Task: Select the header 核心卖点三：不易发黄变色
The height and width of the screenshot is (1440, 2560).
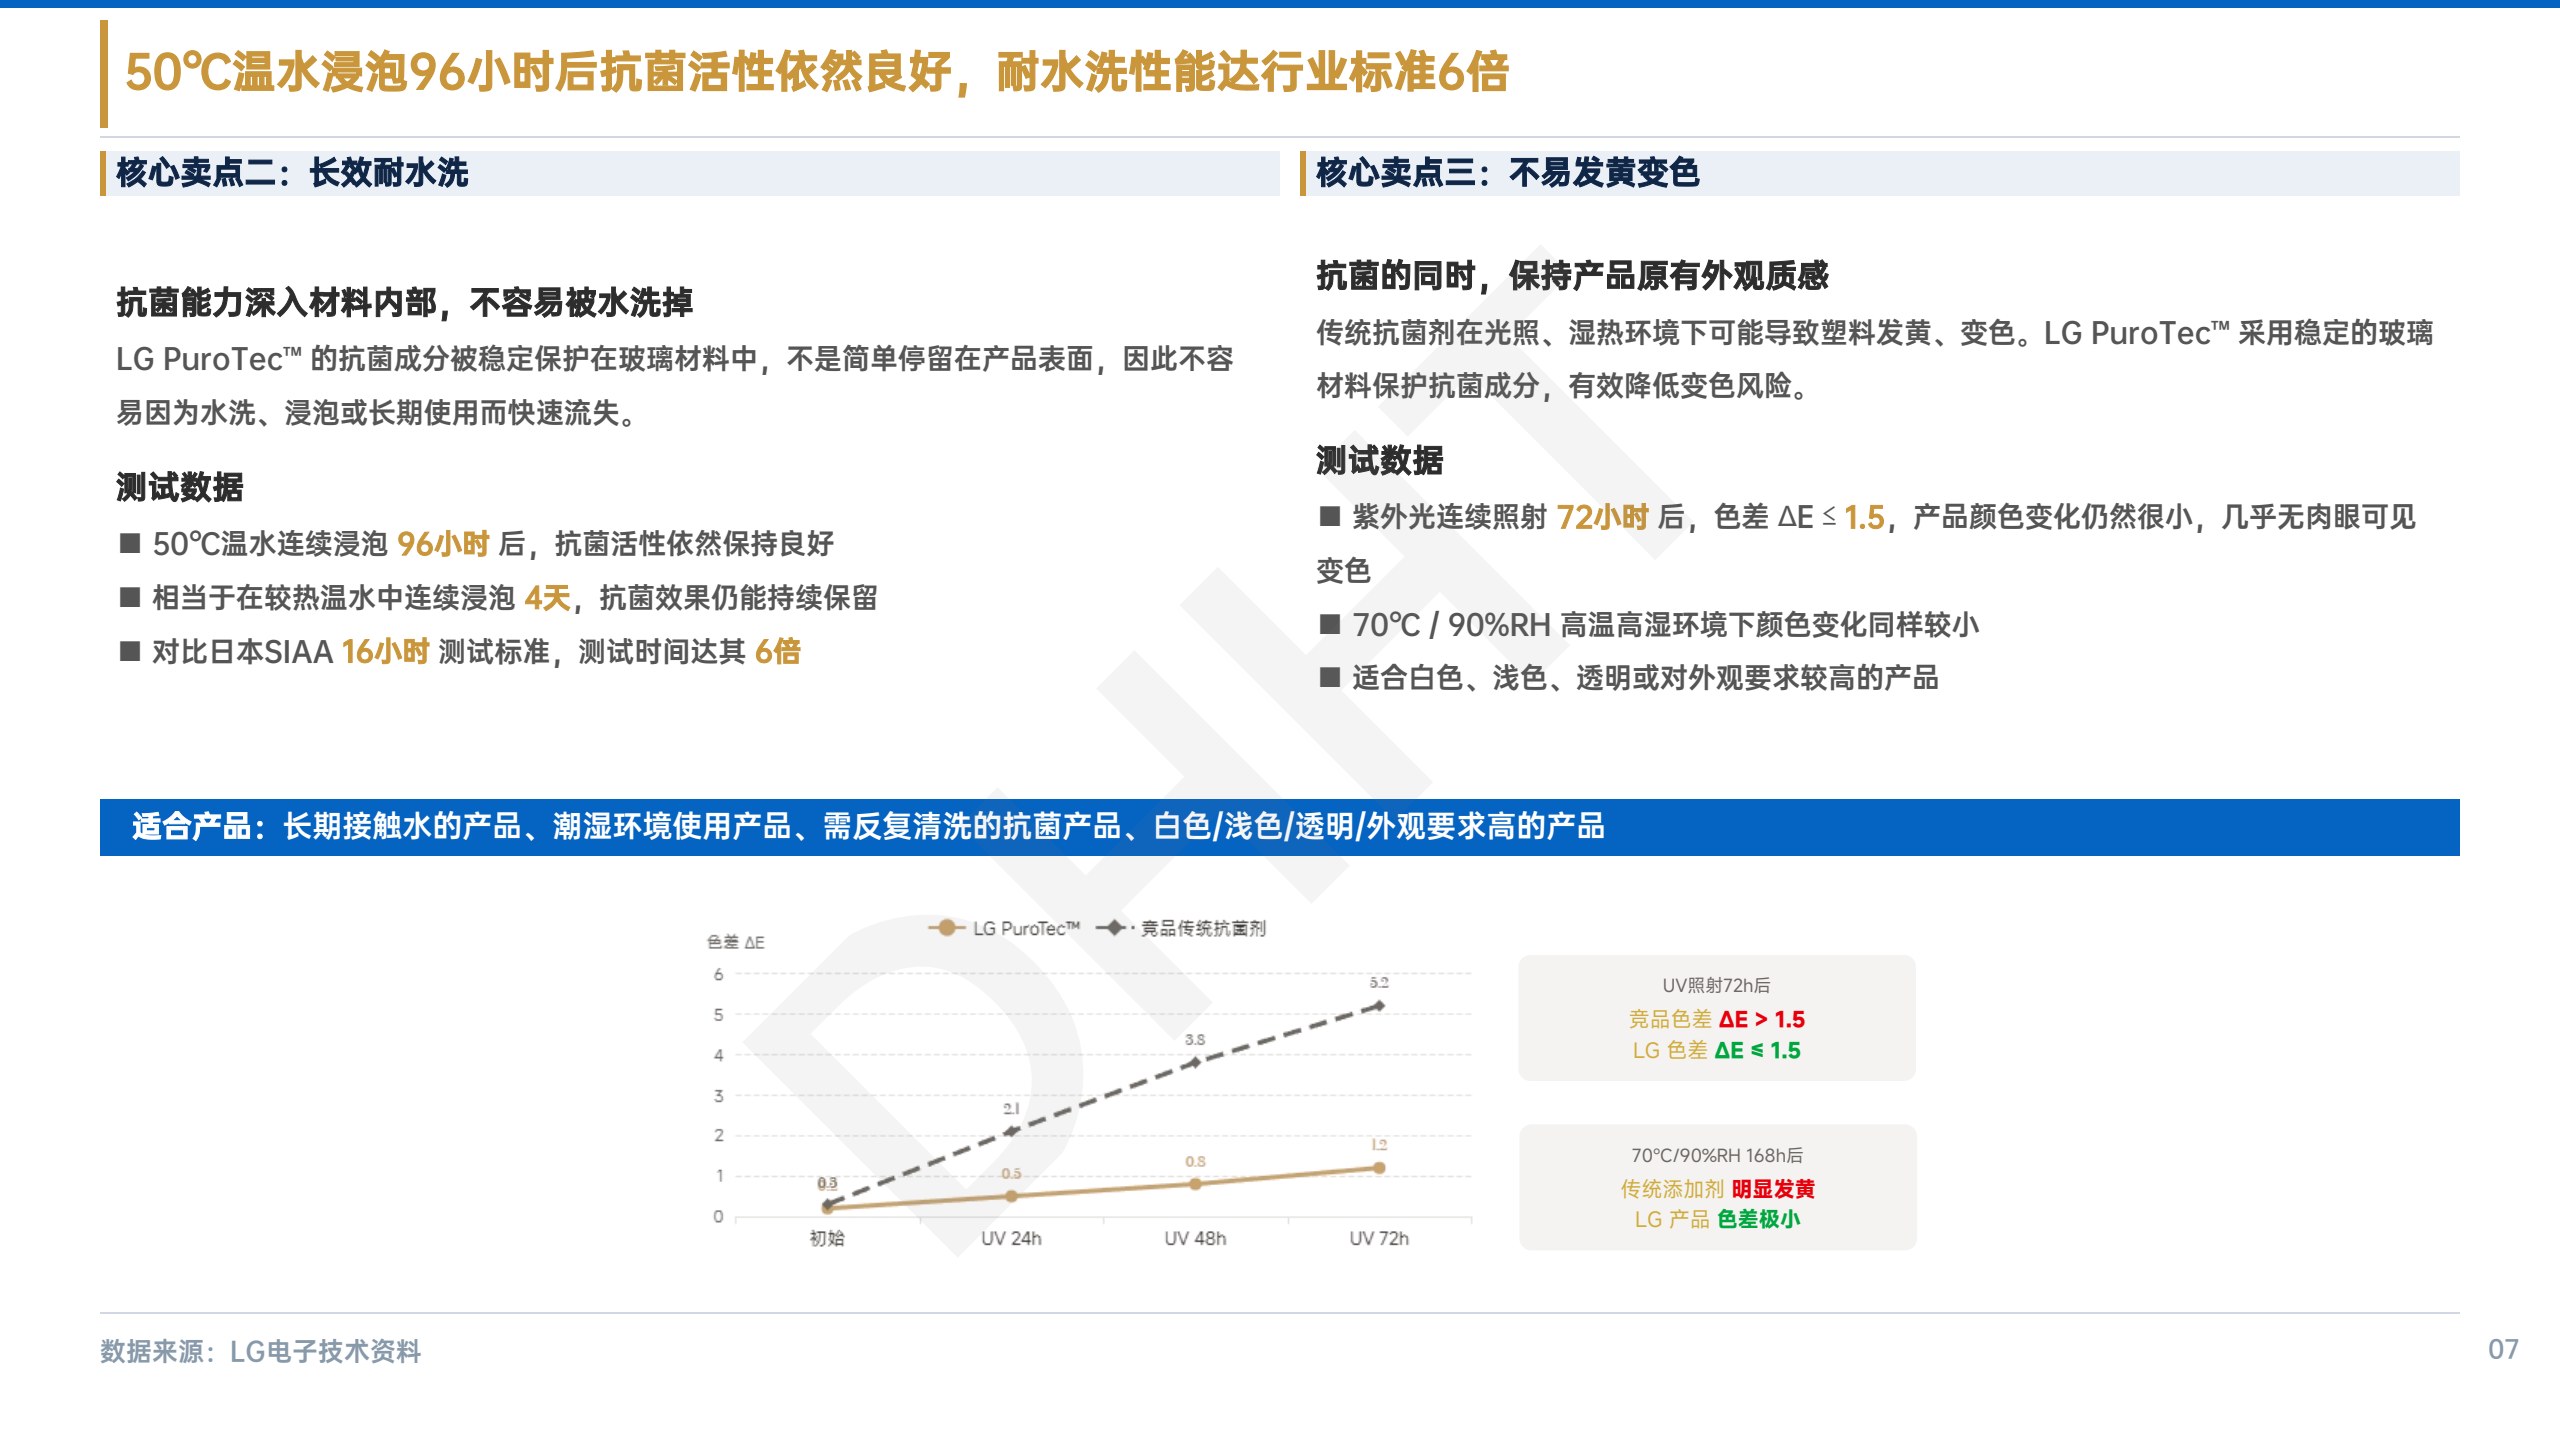Action: [1507, 173]
